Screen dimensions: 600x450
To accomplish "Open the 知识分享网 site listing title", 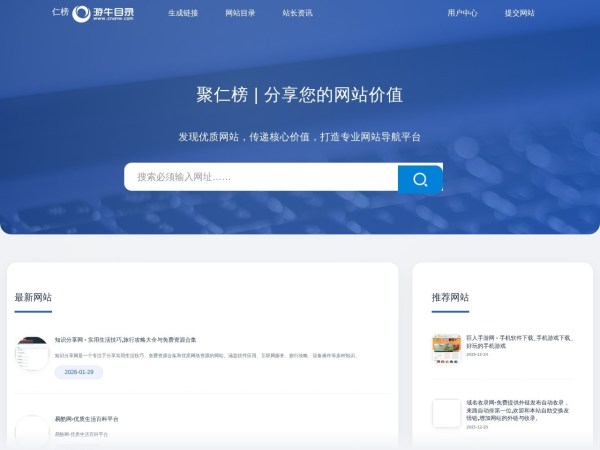I will pos(125,340).
